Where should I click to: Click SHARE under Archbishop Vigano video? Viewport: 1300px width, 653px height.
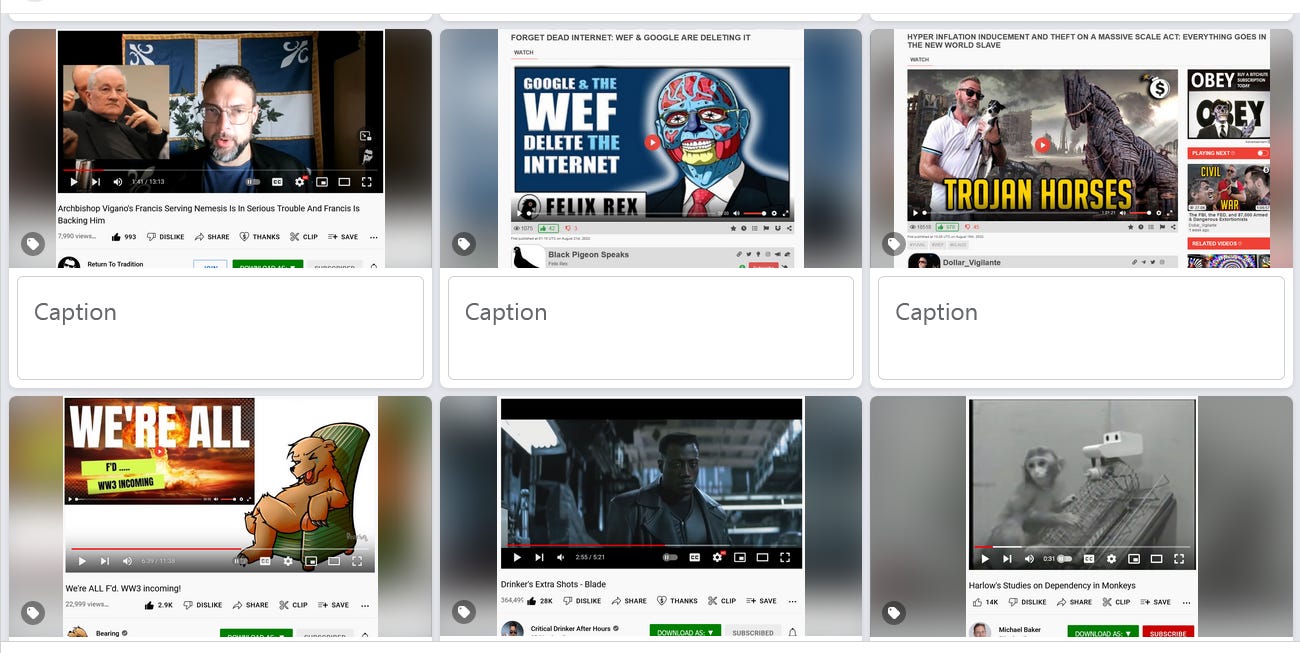[212, 237]
